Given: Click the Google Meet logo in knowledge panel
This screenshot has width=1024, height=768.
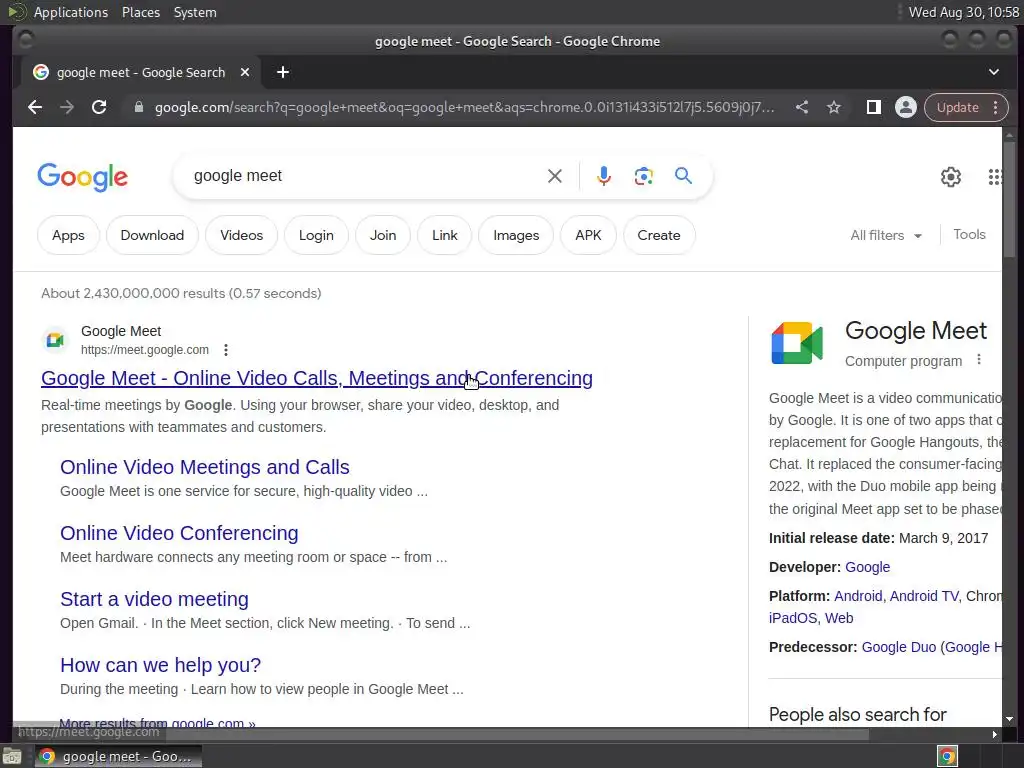Looking at the screenshot, I should (x=797, y=343).
